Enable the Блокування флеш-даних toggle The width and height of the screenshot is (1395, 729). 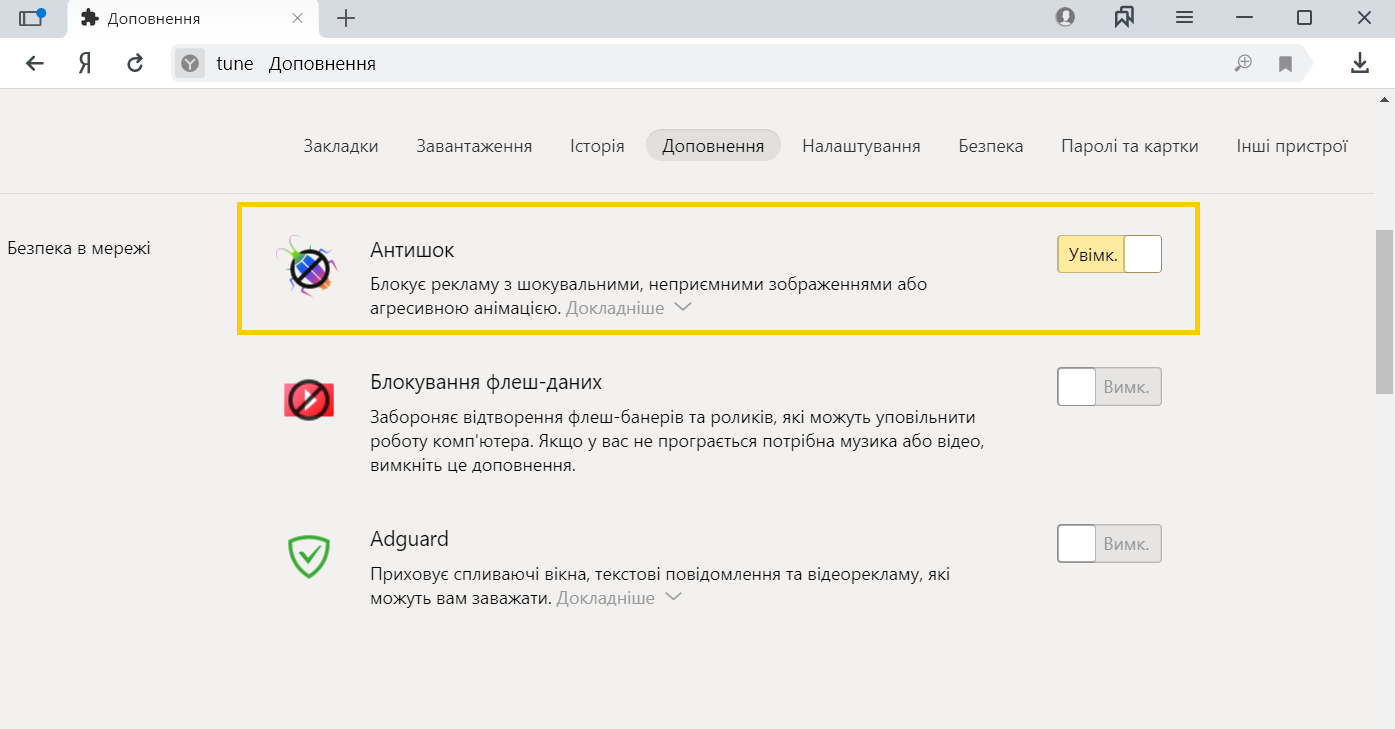(x=1109, y=386)
